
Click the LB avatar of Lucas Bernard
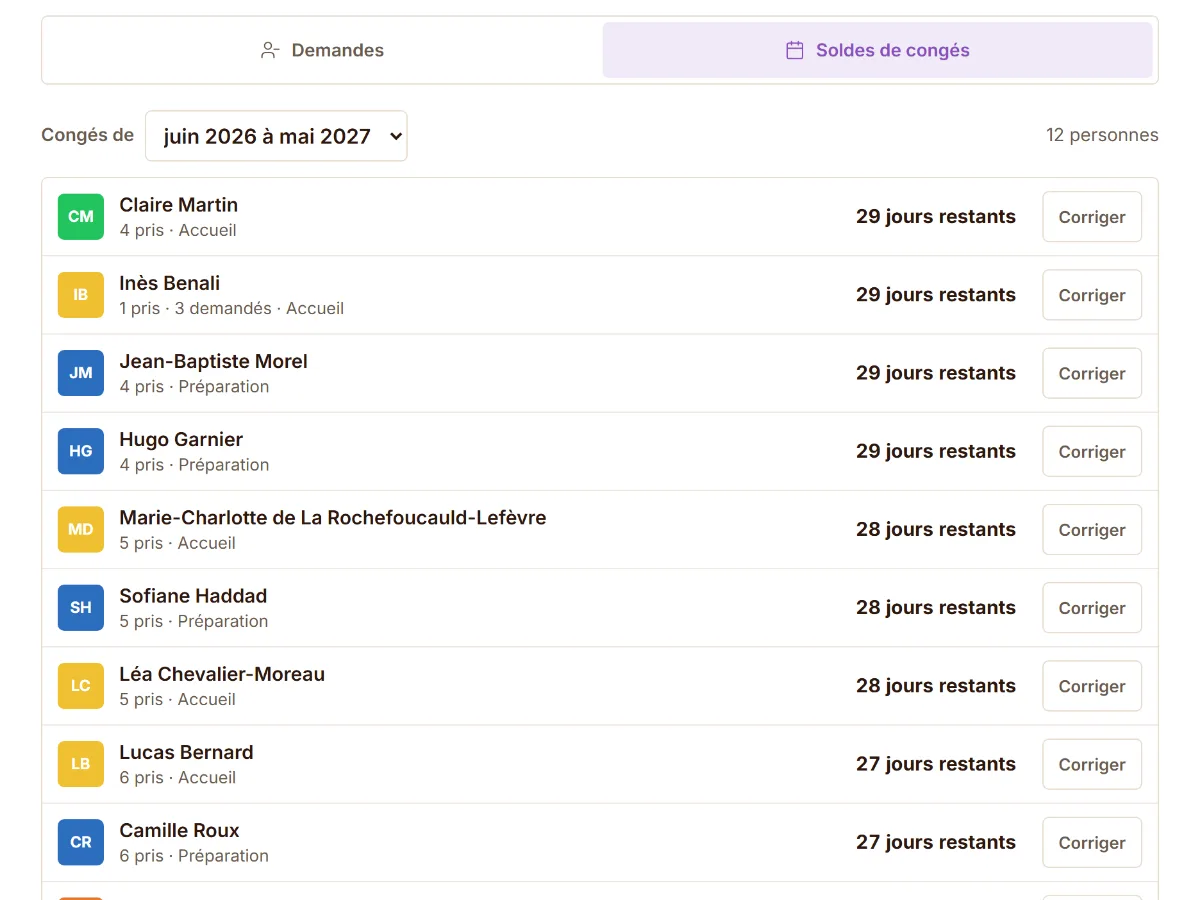81,764
